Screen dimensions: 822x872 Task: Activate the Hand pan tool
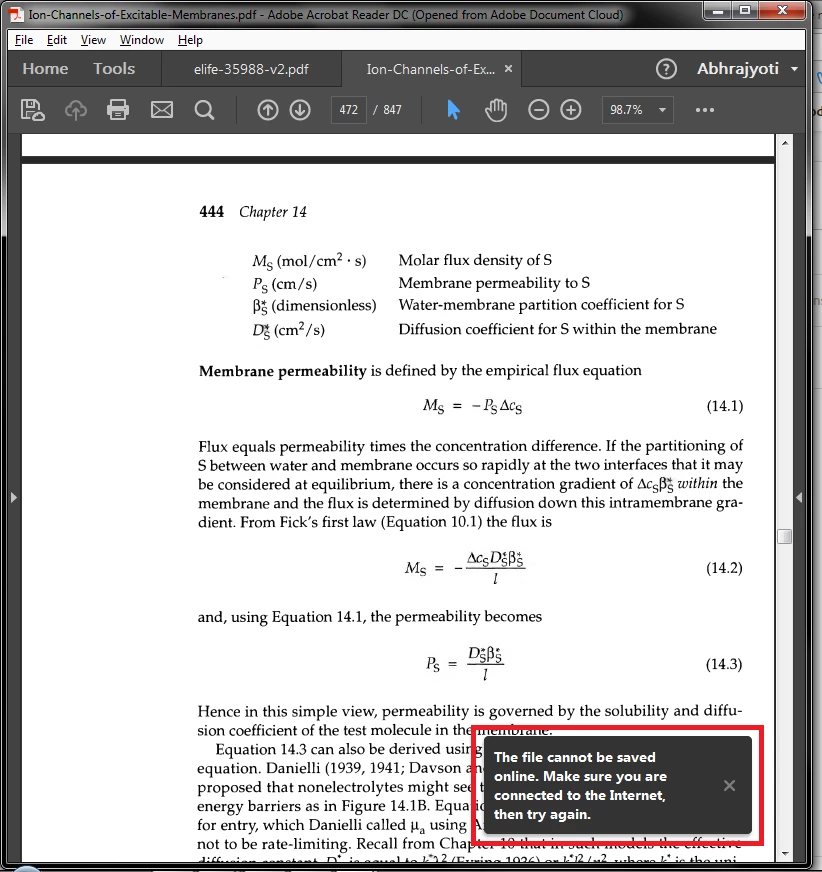click(x=496, y=110)
